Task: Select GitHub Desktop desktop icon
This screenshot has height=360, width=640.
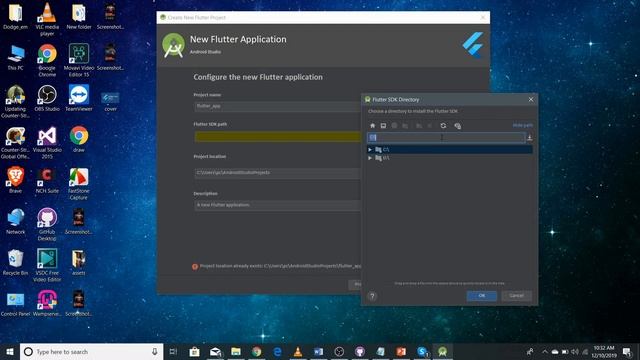Action: [47, 224]
